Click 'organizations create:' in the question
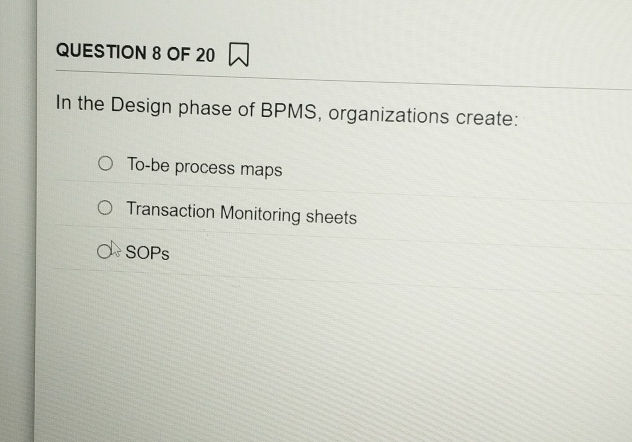The width and height of the screenshot is (632, 442). tap(423, 116)
